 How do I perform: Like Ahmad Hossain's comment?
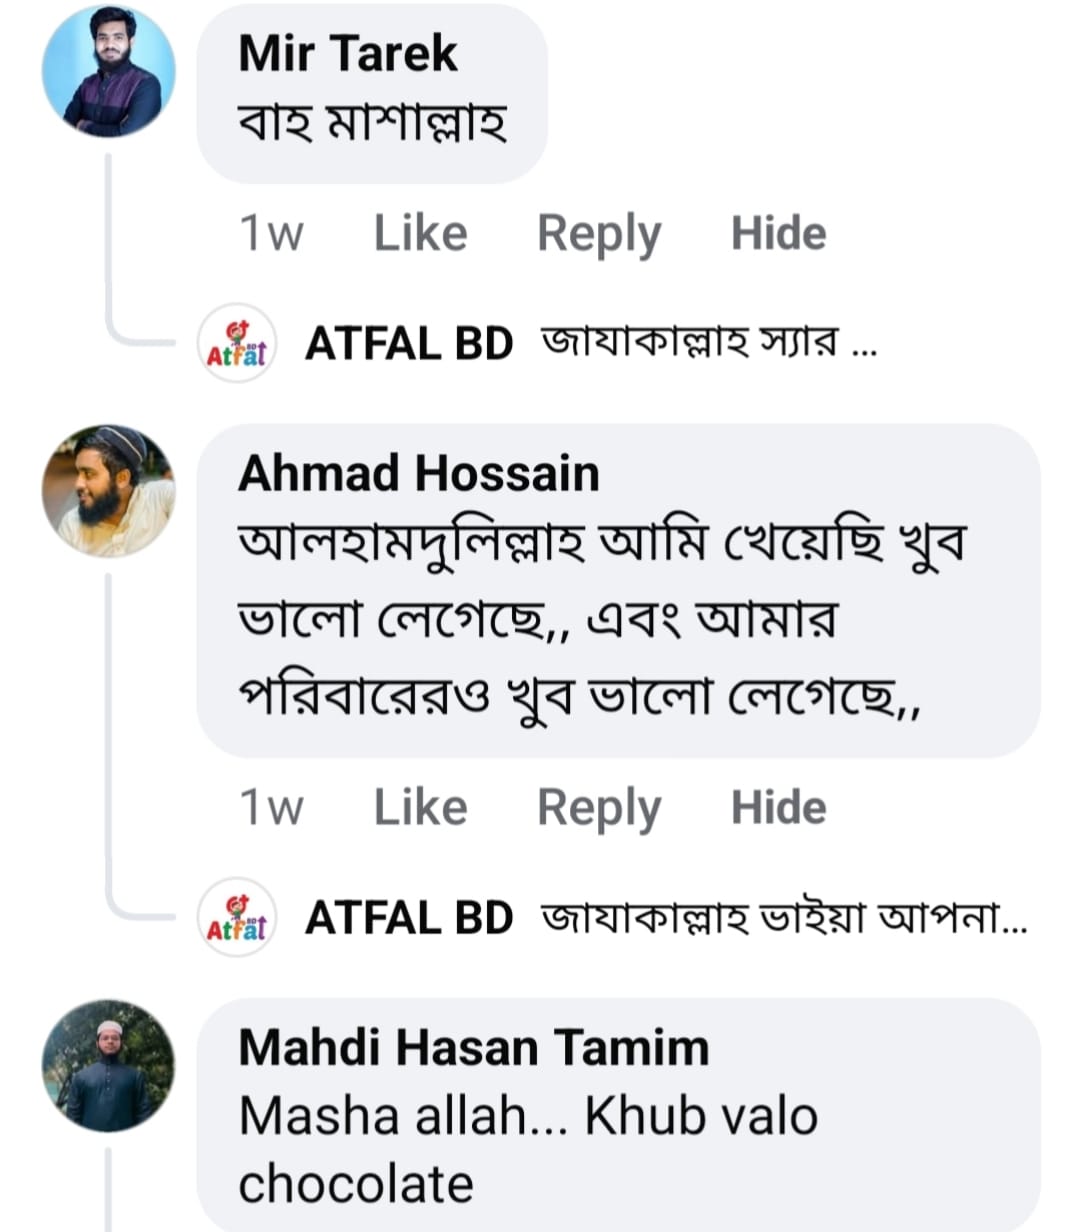(x=420, y=808)
